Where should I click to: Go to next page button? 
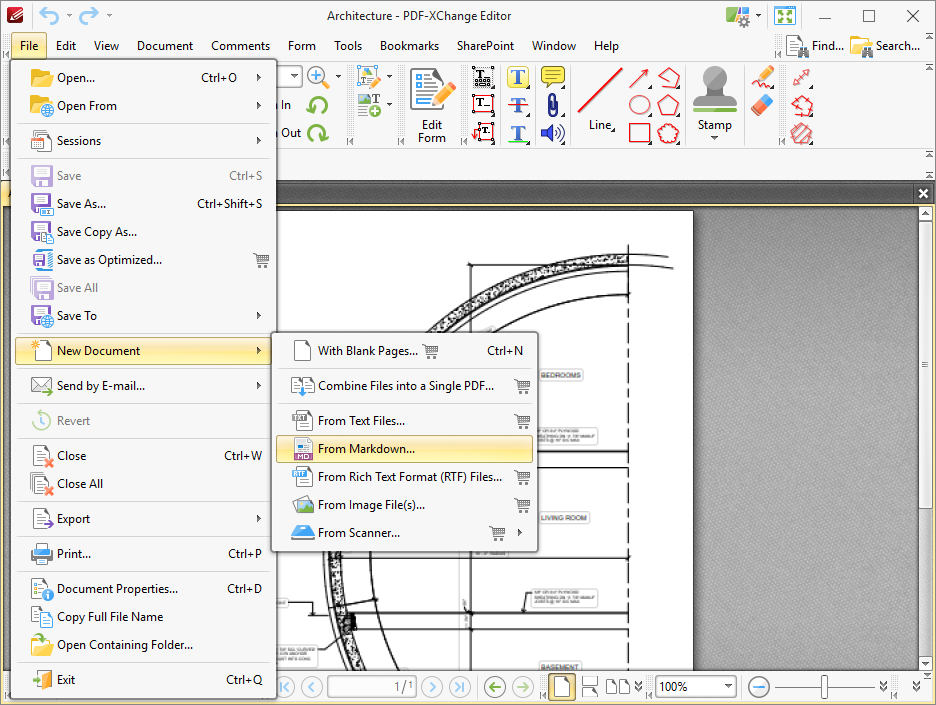pos(432,686)
